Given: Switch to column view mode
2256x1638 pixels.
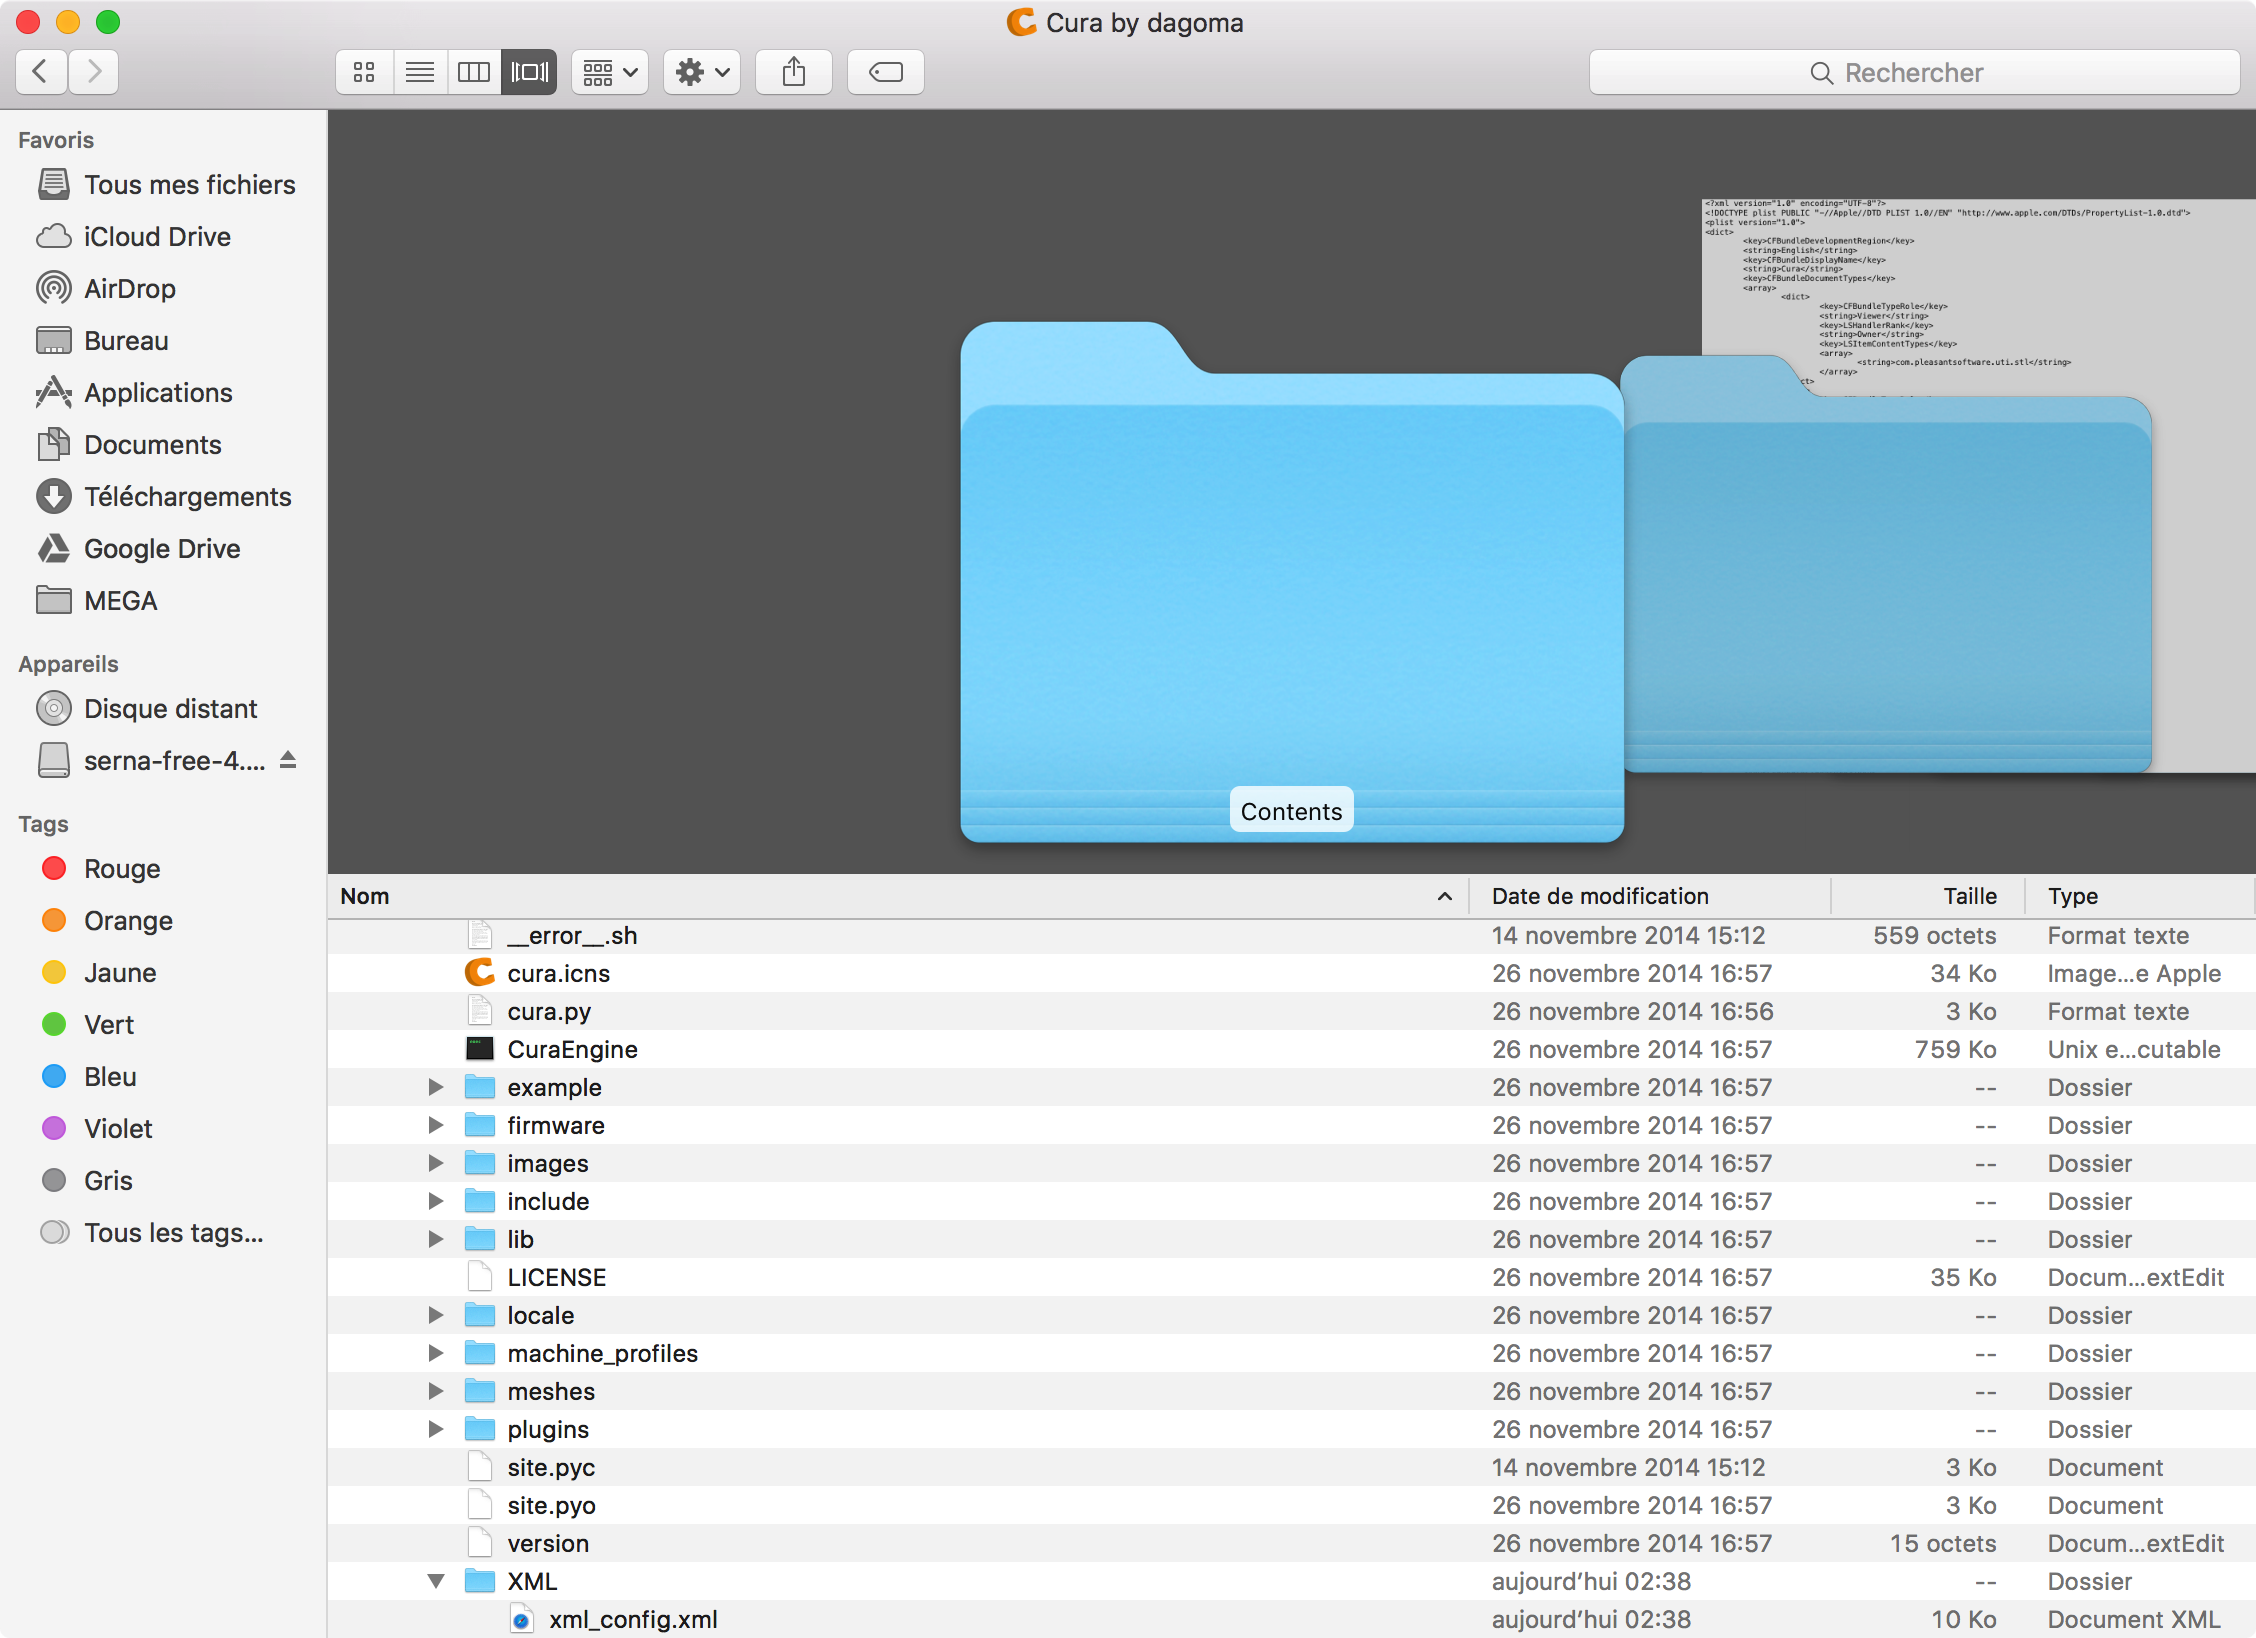Looking at the screenshot, I should (473, 72).
